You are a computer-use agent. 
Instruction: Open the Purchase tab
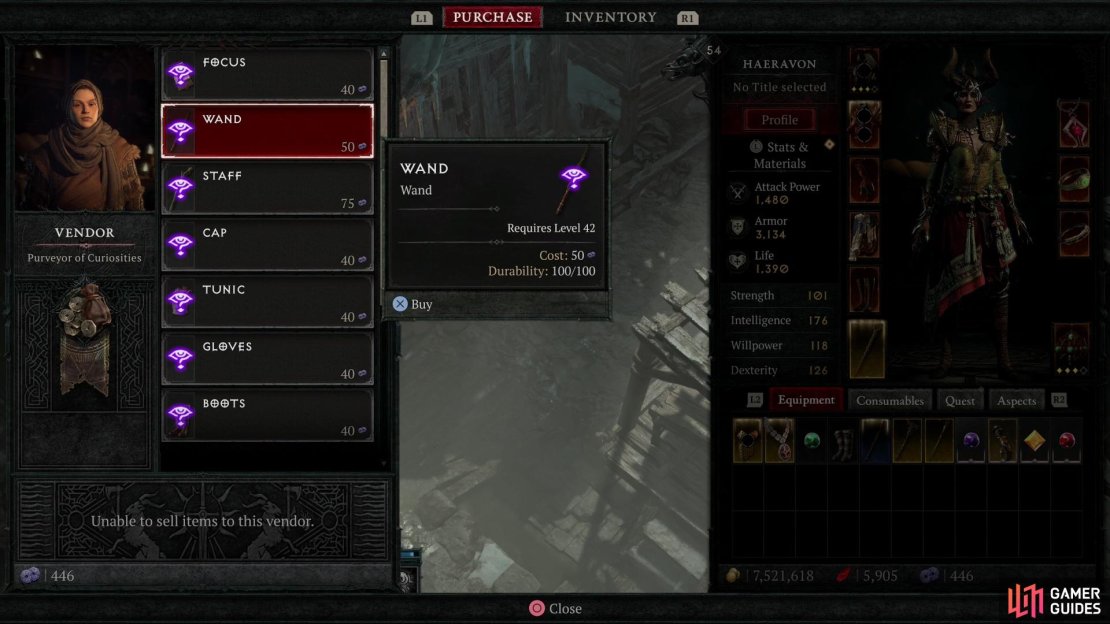pyautogui.click(x=493, y=17)
